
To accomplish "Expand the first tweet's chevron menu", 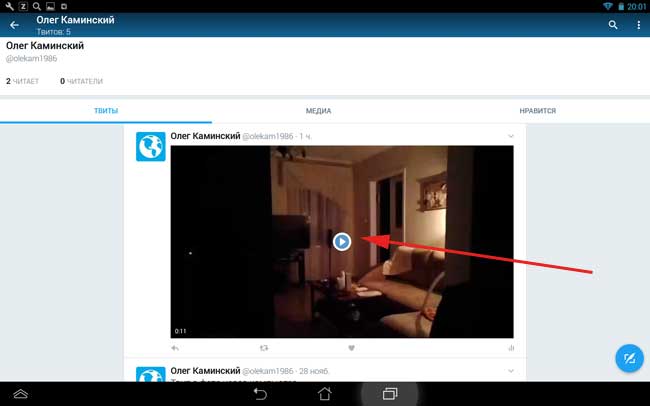I will [x=510, y=135].
